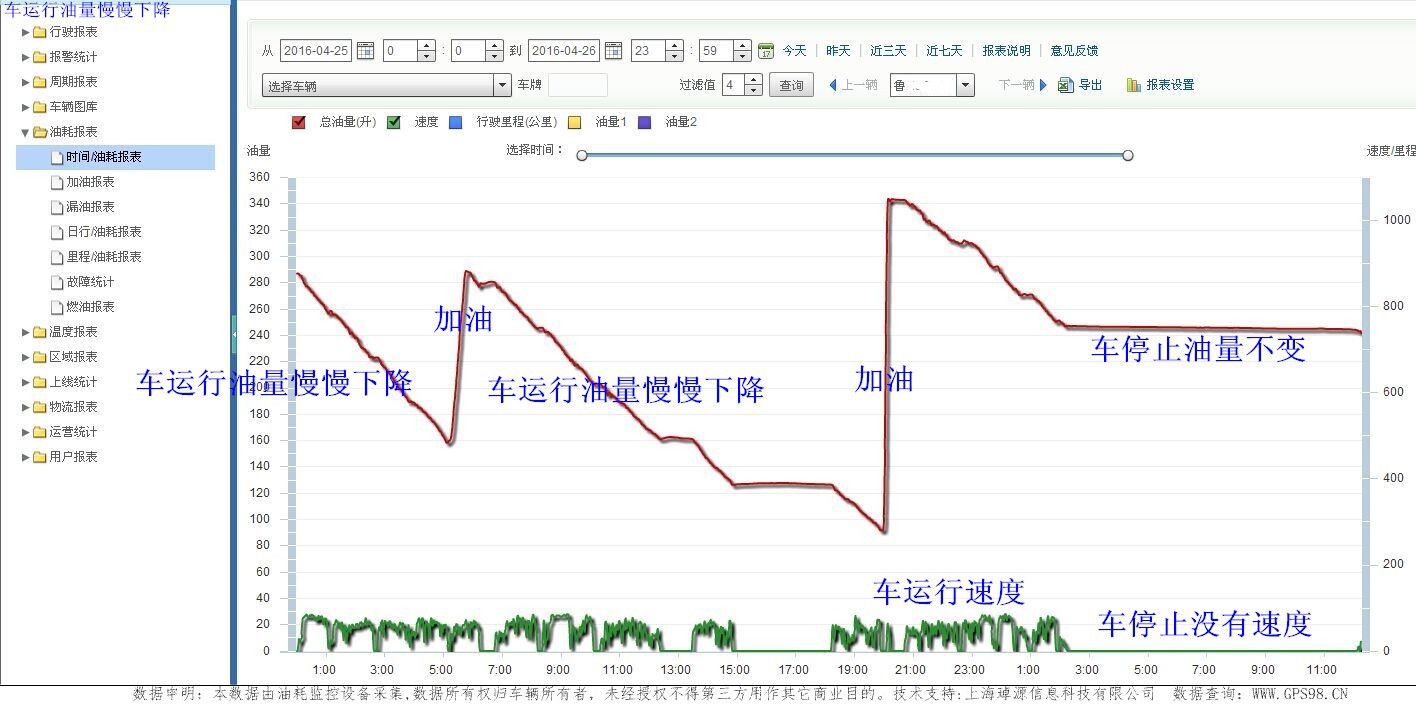Click the 行驶报表 folder icon
Screen dimensions: 1416x705
tap(39, 32)
